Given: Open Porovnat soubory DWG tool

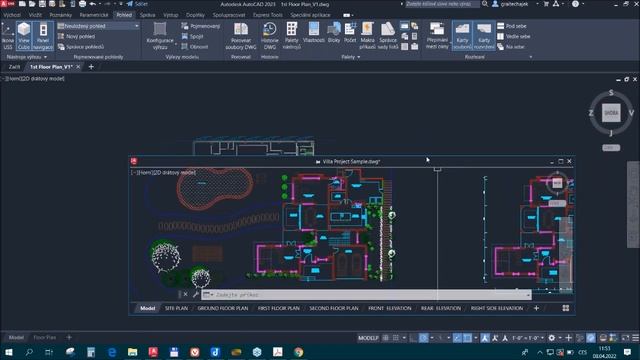Looking at the screenshot, I should (x=241, y=36).
